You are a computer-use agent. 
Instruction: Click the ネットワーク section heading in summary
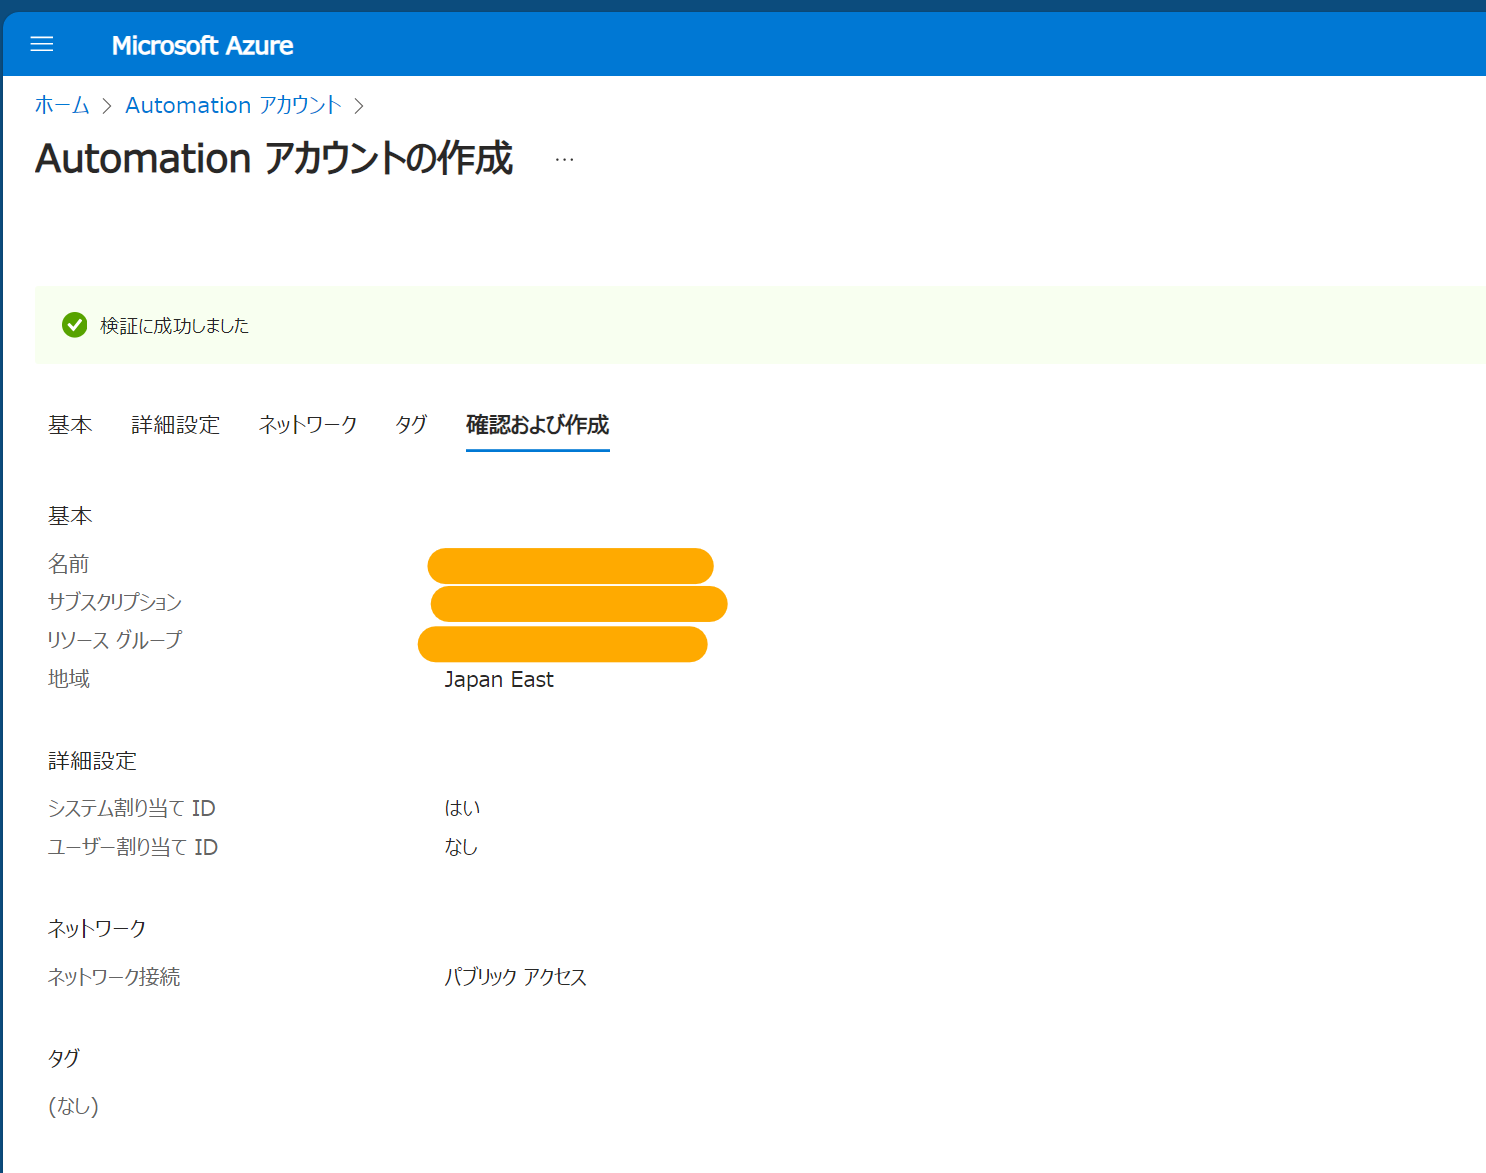(x=97, y=929)
